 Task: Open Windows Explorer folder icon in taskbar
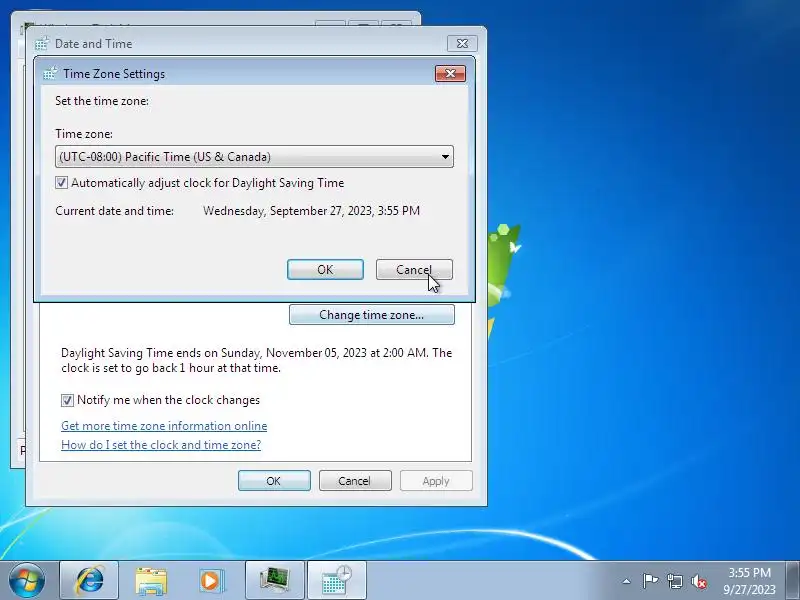point(151,580)
